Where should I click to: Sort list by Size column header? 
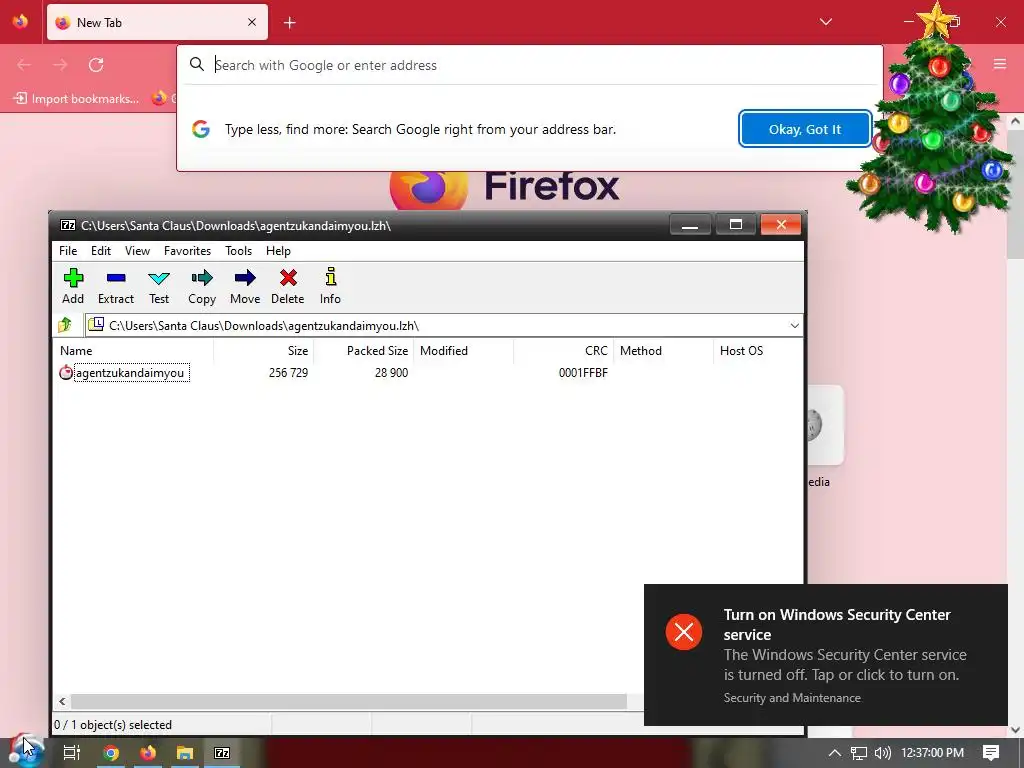click(x=264, y=351)
